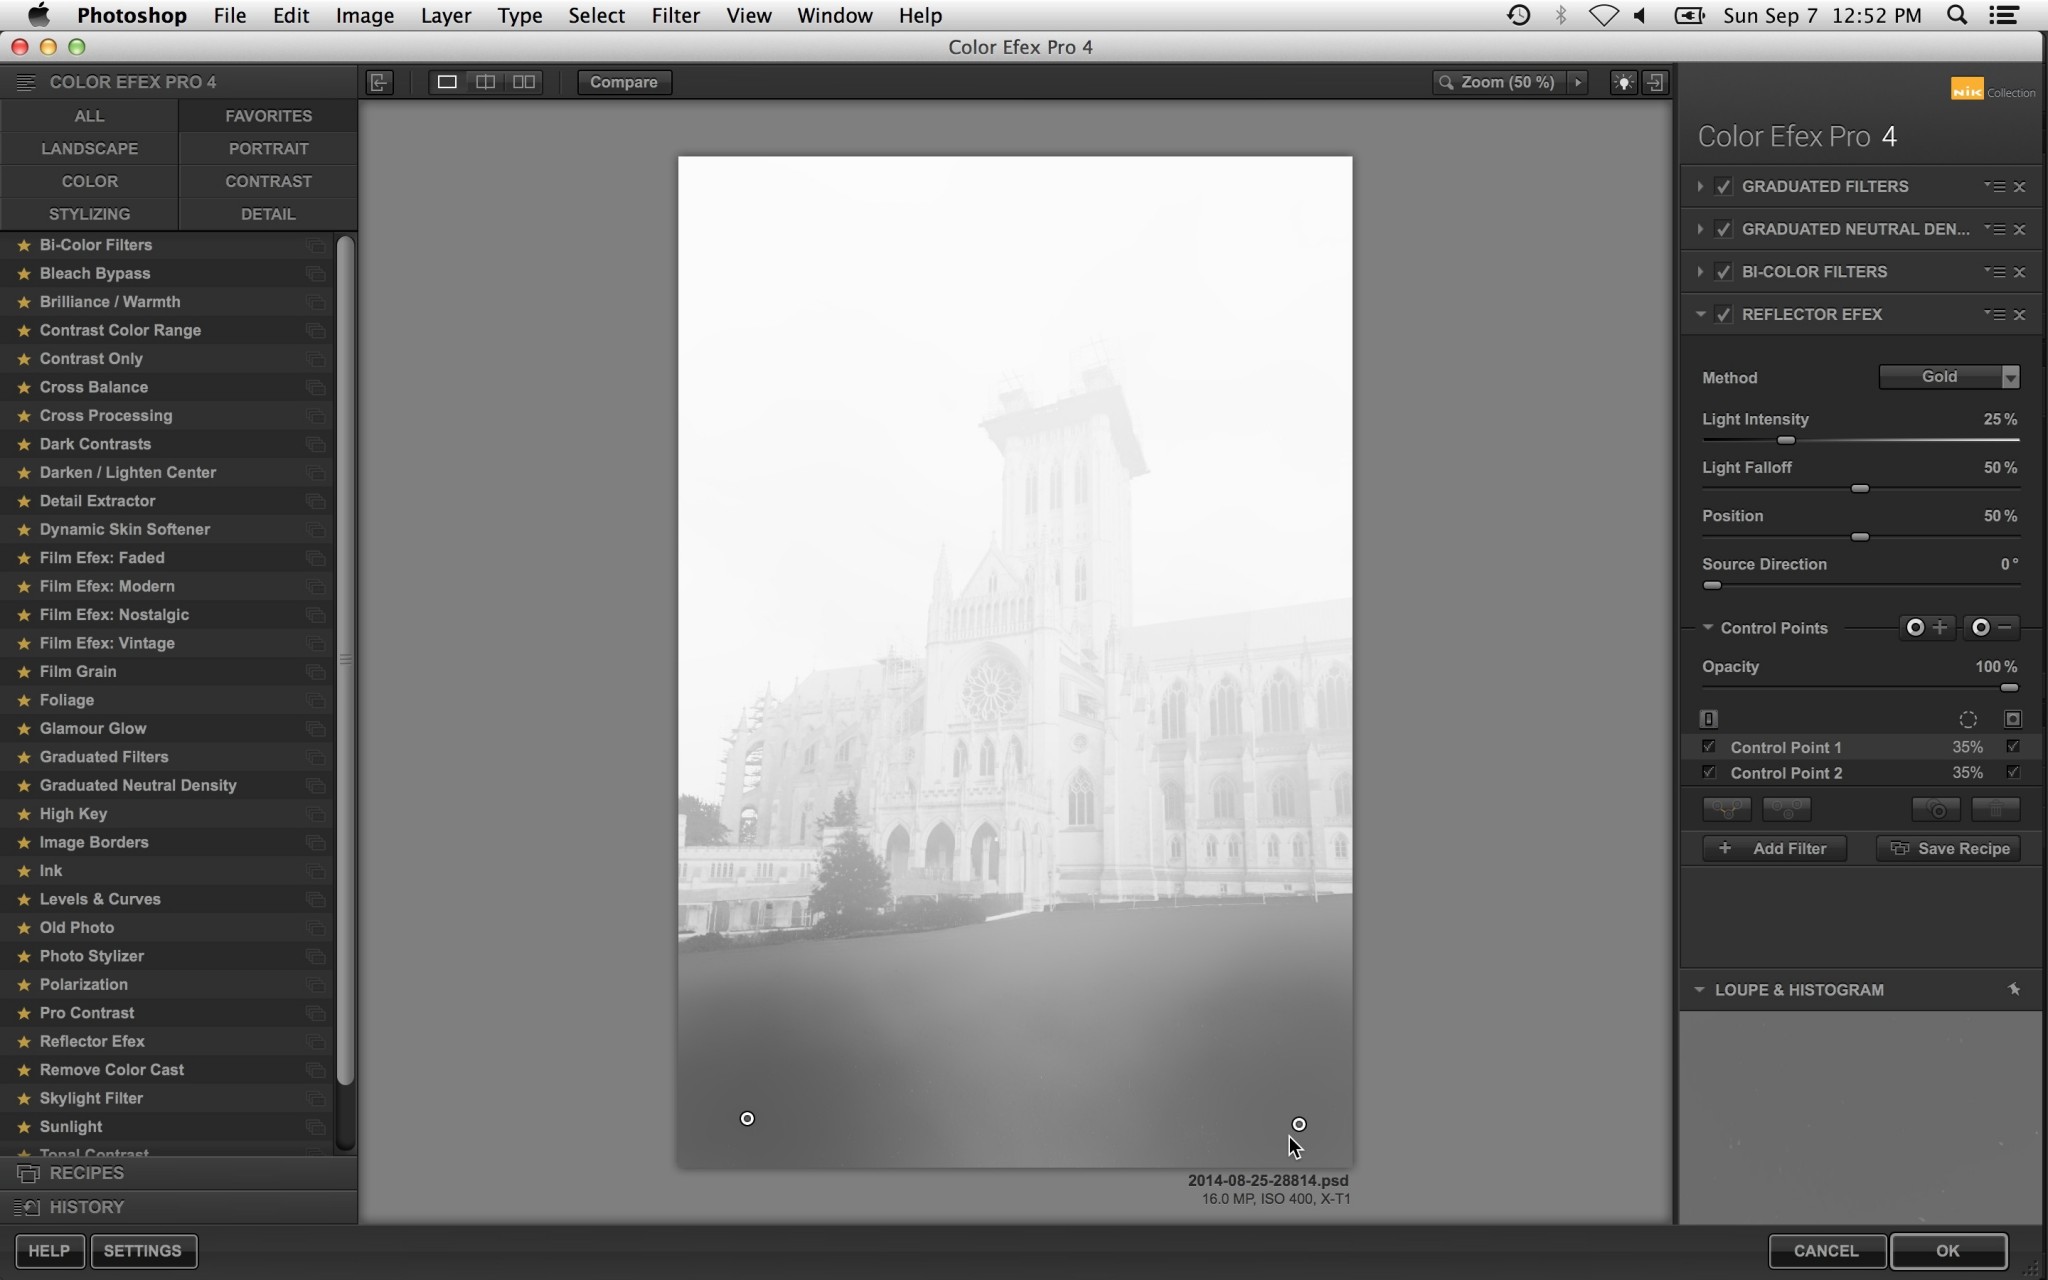Image resolution: width=2048 pixels, height=1280 pixels.
Task: Click the Light Falloff slider handle
Action: [1860, 489]
